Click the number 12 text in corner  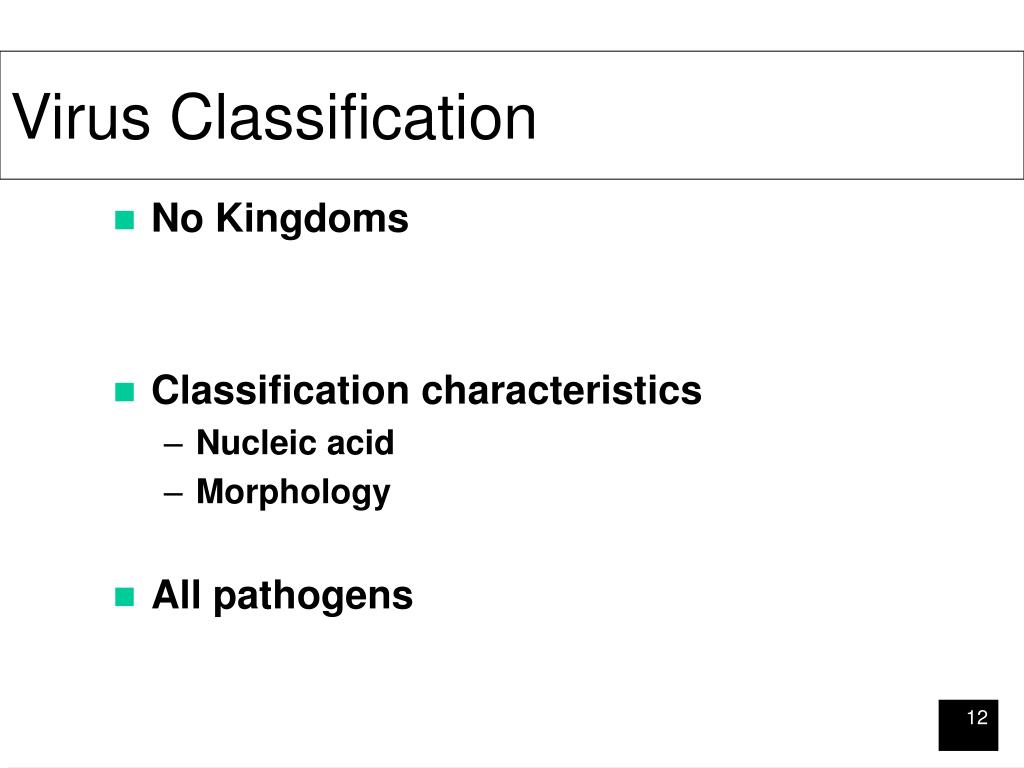[977, 717]
